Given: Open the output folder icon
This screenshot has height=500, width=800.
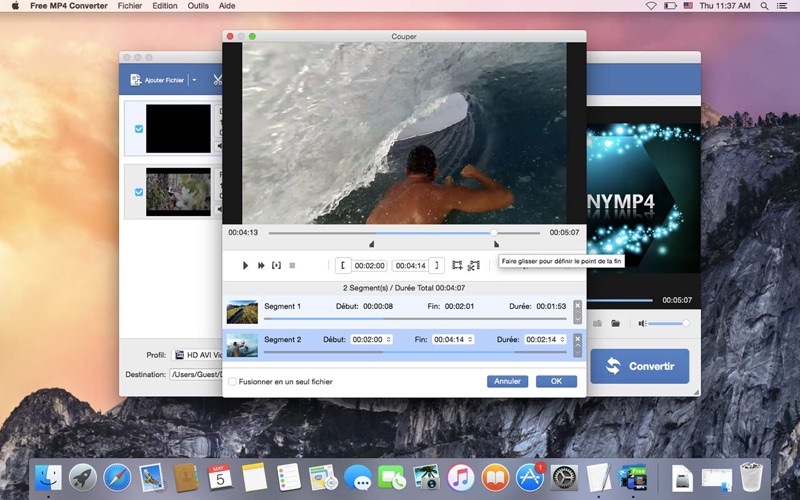Looking at the screenshot, I should (x=616, y=323).
